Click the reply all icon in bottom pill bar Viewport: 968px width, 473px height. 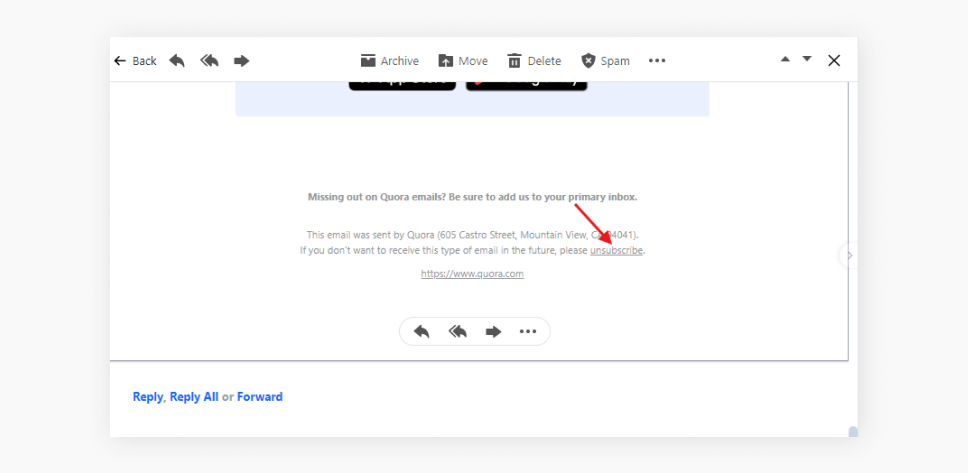457,332
